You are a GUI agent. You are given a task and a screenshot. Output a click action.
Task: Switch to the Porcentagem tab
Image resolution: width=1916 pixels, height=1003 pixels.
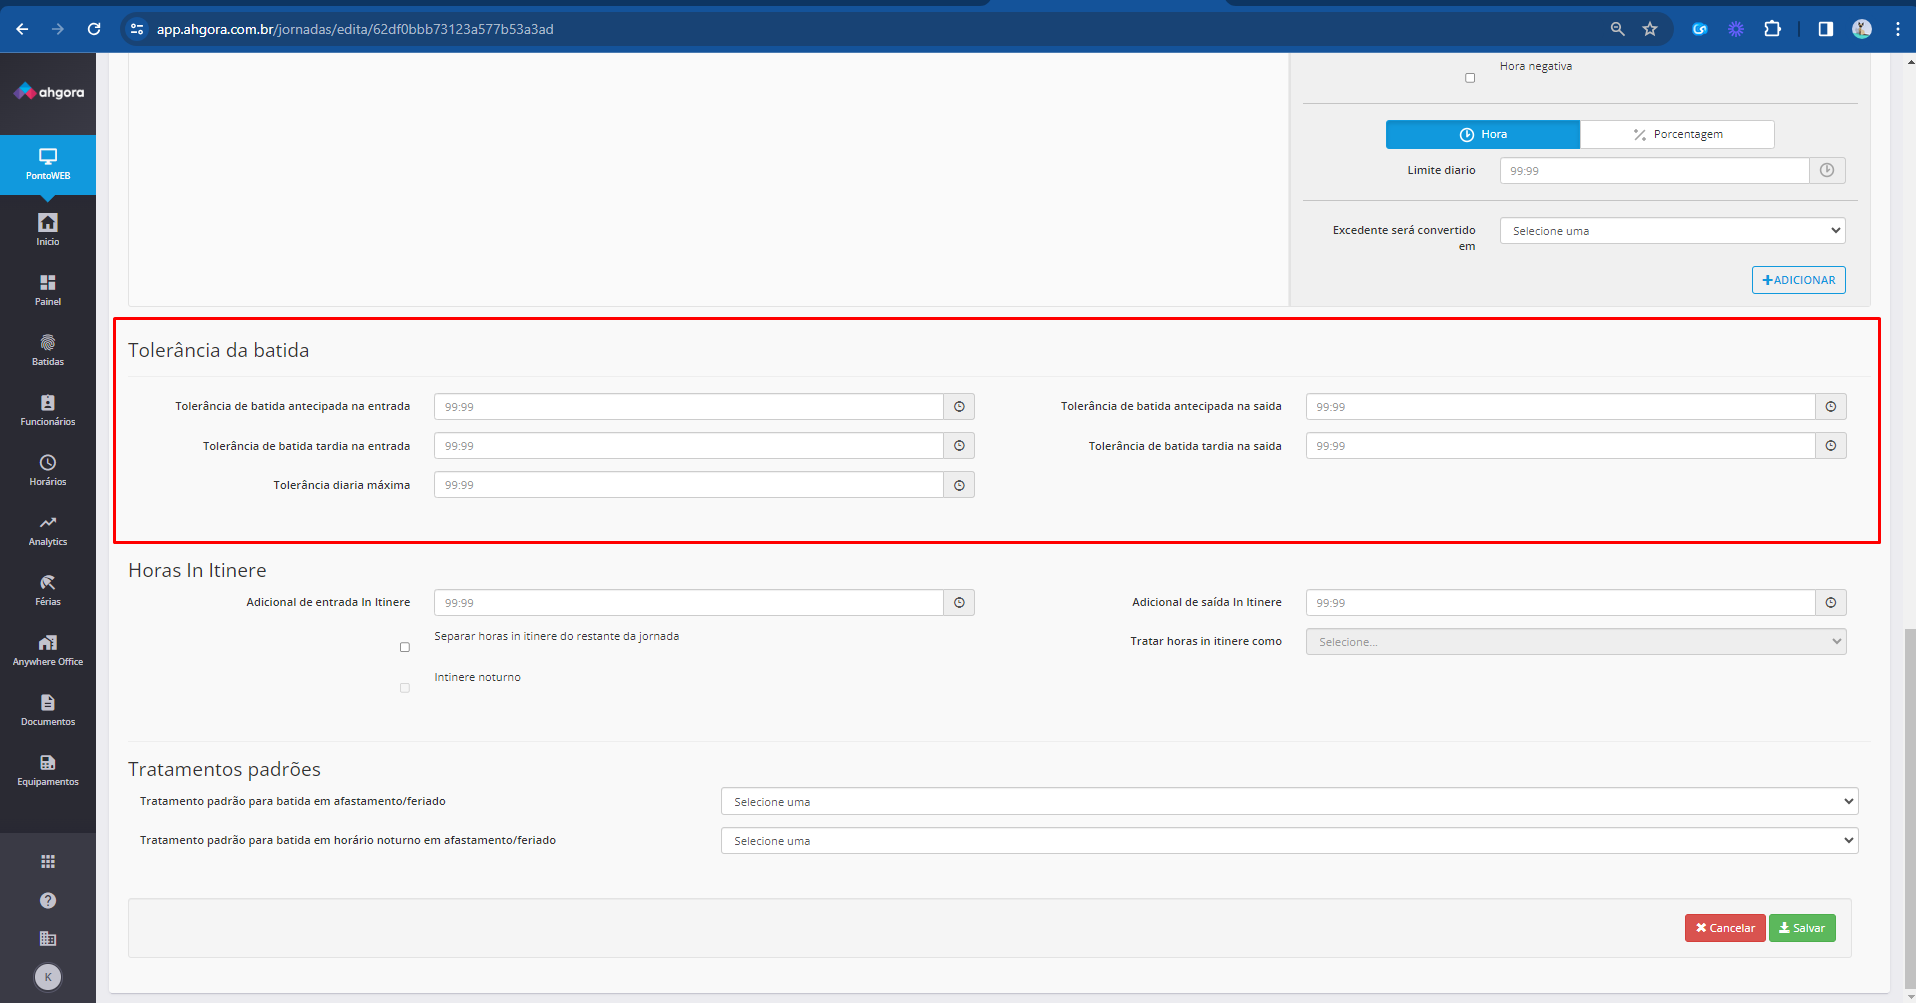1677,134
